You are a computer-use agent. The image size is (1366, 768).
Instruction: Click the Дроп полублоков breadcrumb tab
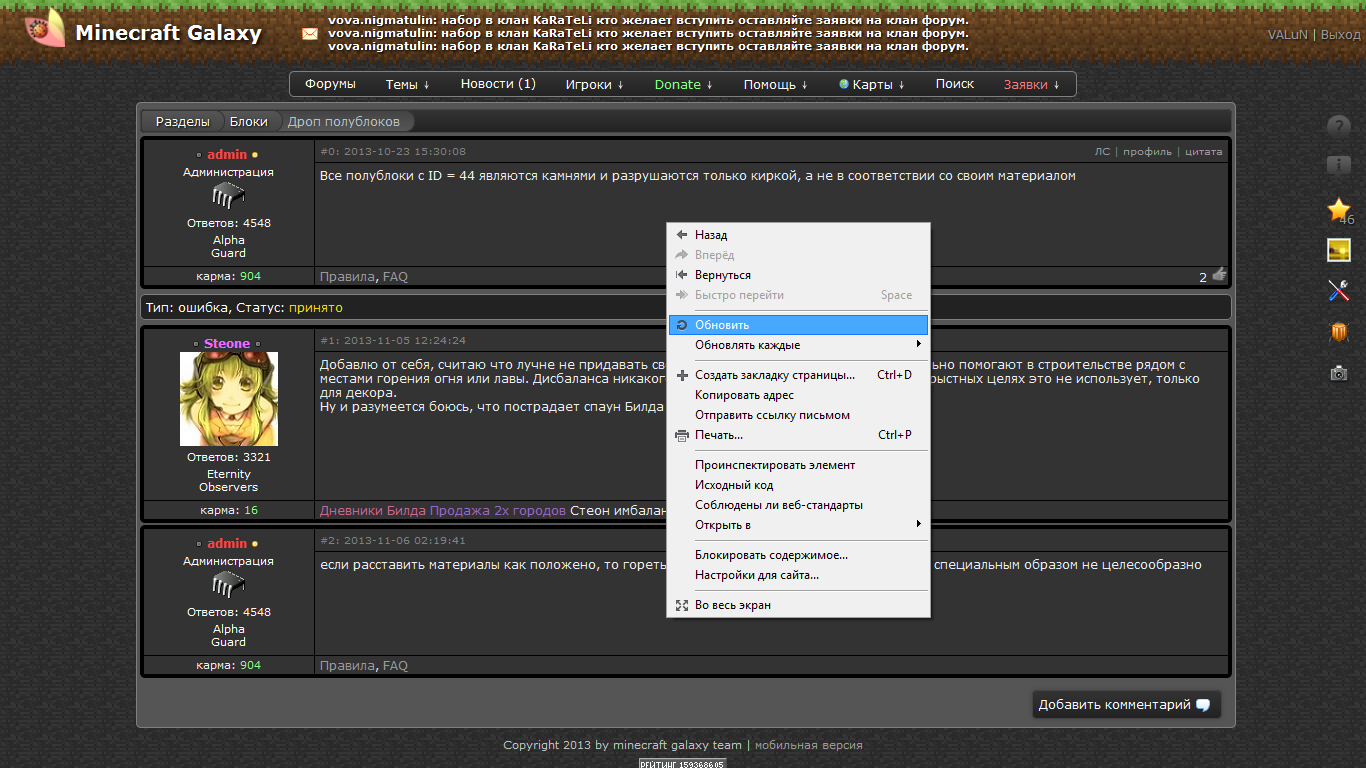click(x=344, y=121)
